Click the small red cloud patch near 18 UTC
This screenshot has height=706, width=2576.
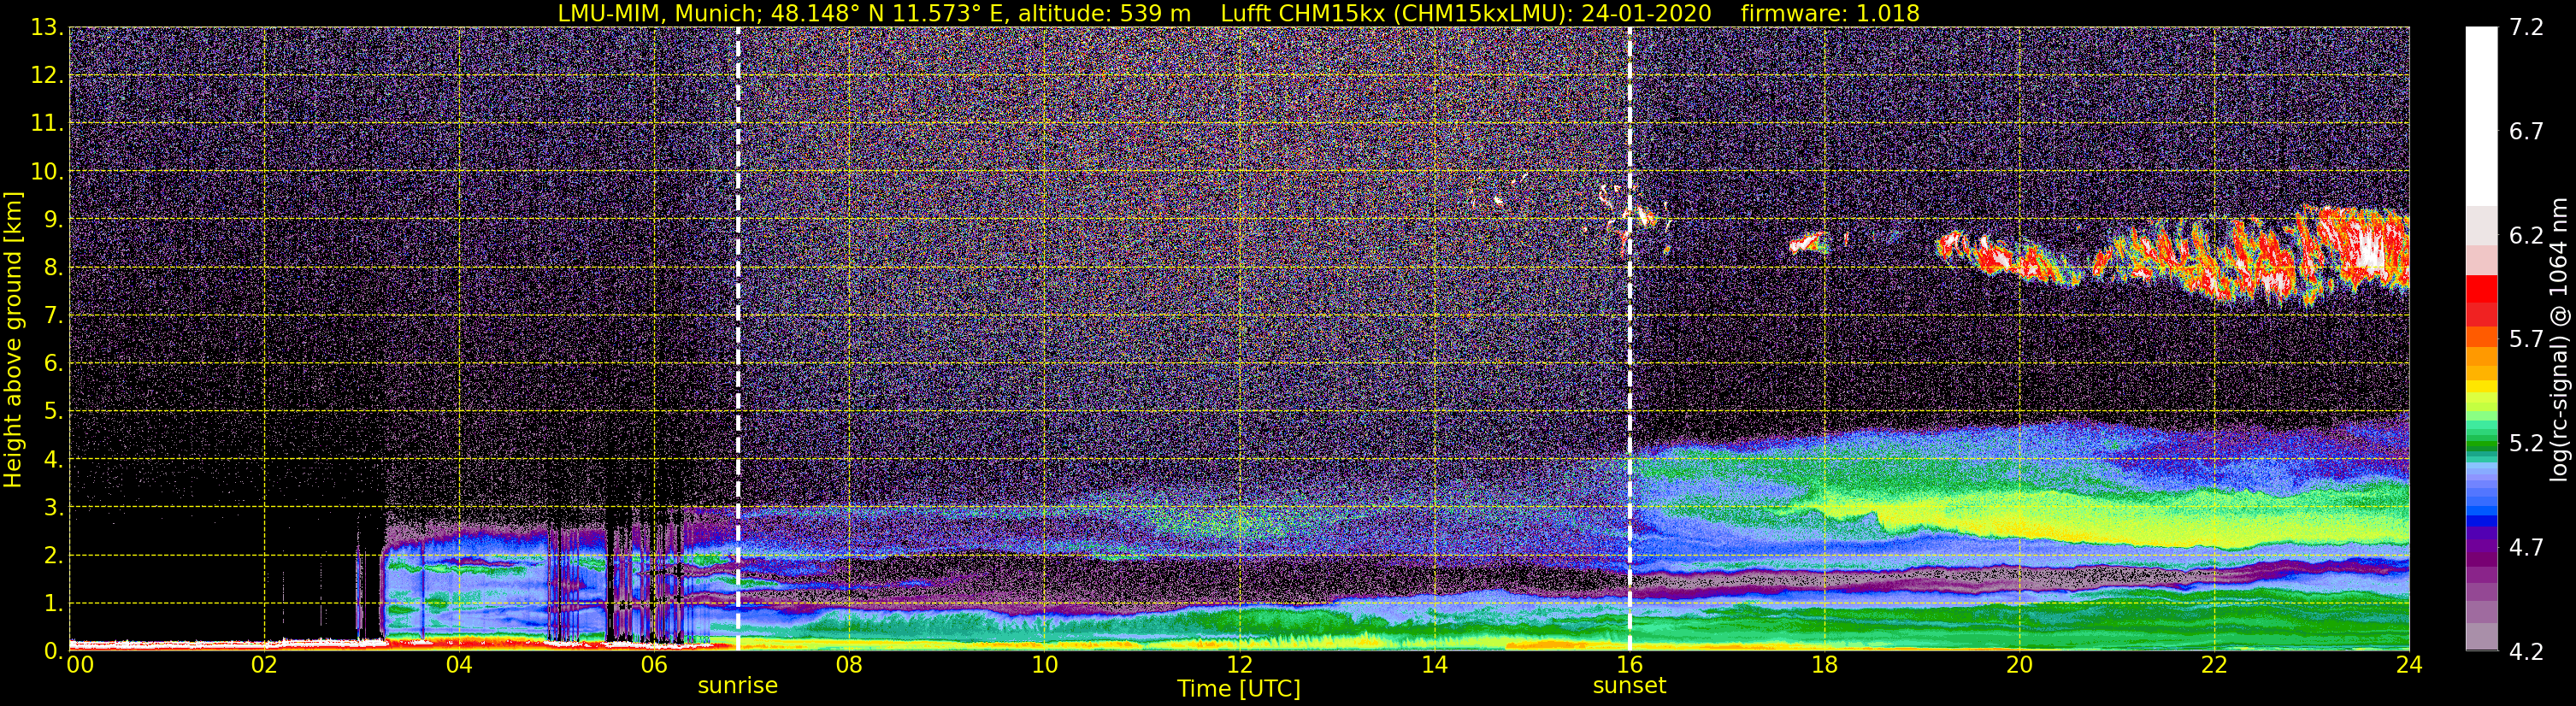pos(1808,242)
